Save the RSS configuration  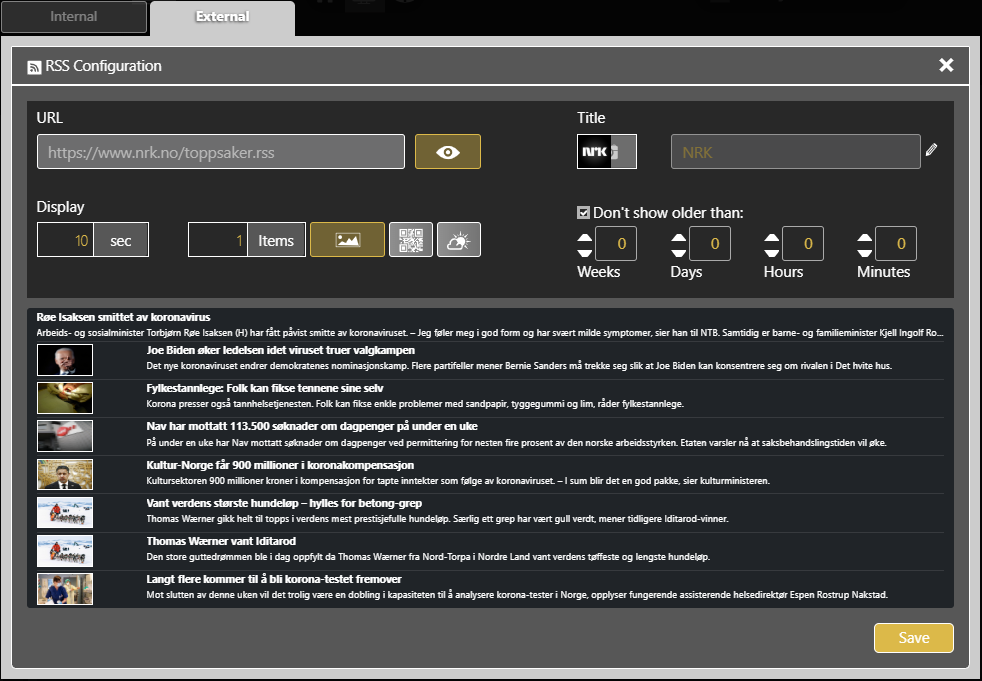tap(914, 638)
